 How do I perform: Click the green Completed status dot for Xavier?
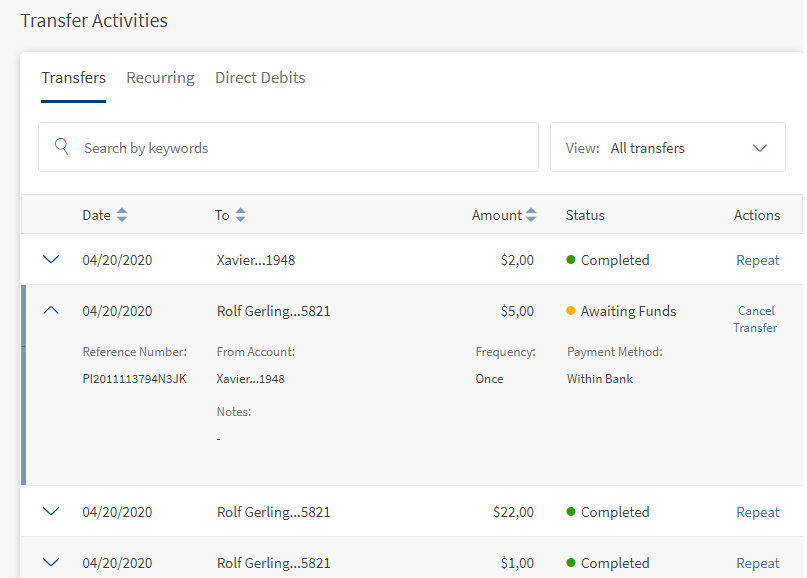pos(571,260)
